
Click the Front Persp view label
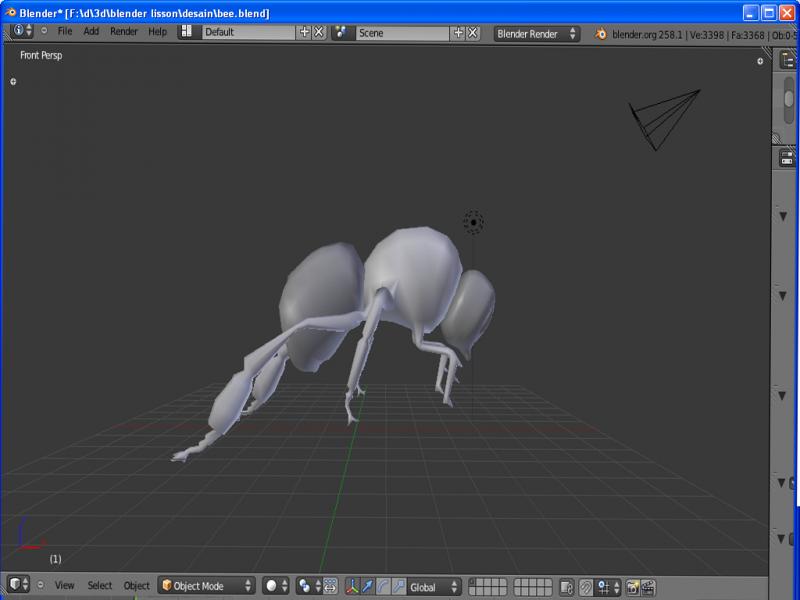[41, 55]
